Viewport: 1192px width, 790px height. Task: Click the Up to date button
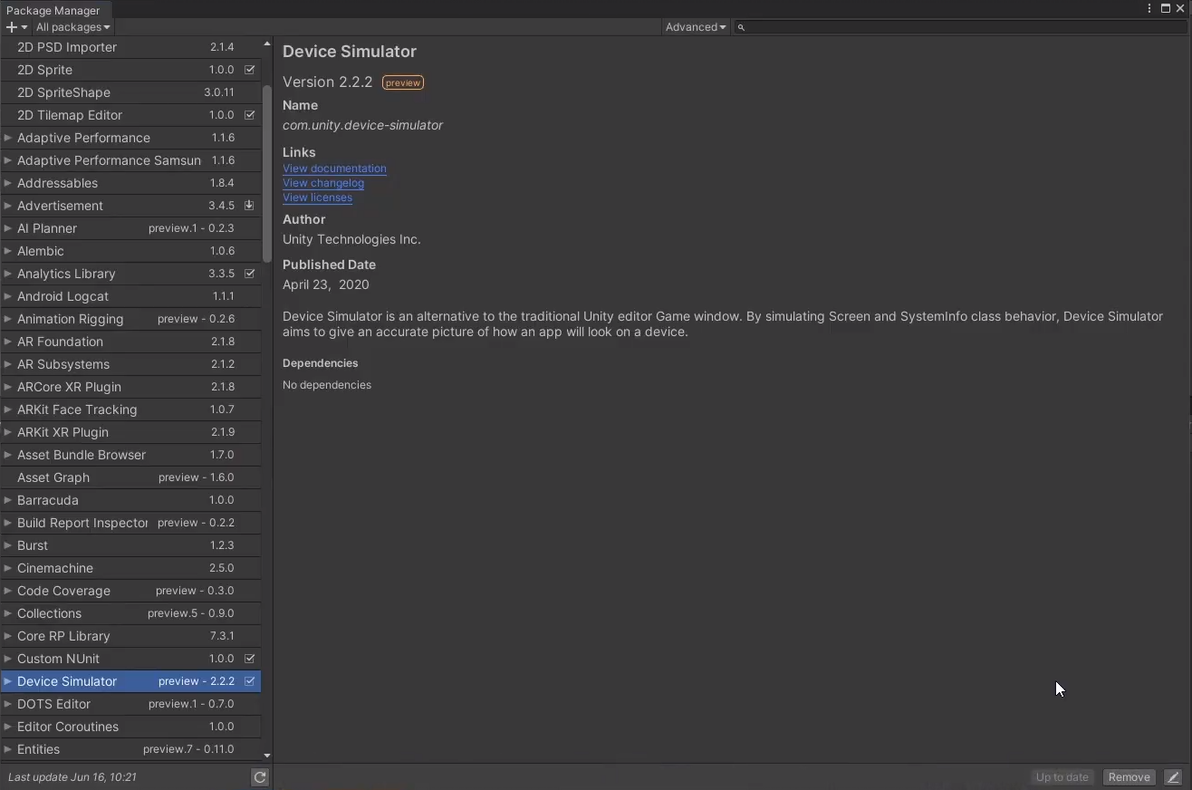pyautogui.click(x=1062, y=777)
